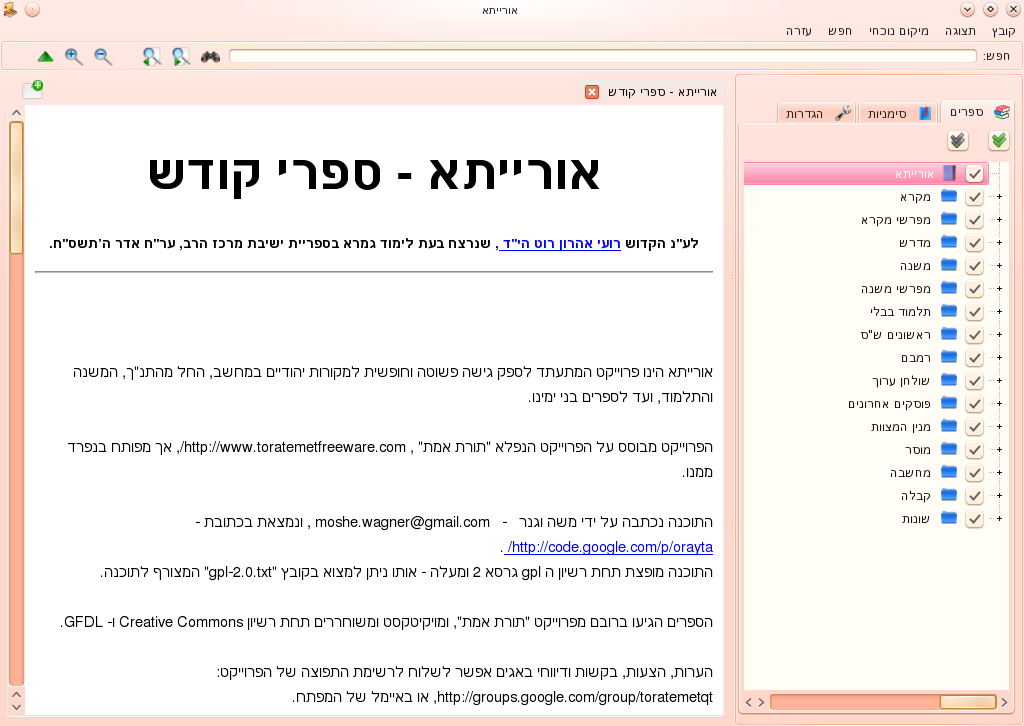Zoom out with the minus magnifier
This screenshot has width=1024, height=726.
103,57
